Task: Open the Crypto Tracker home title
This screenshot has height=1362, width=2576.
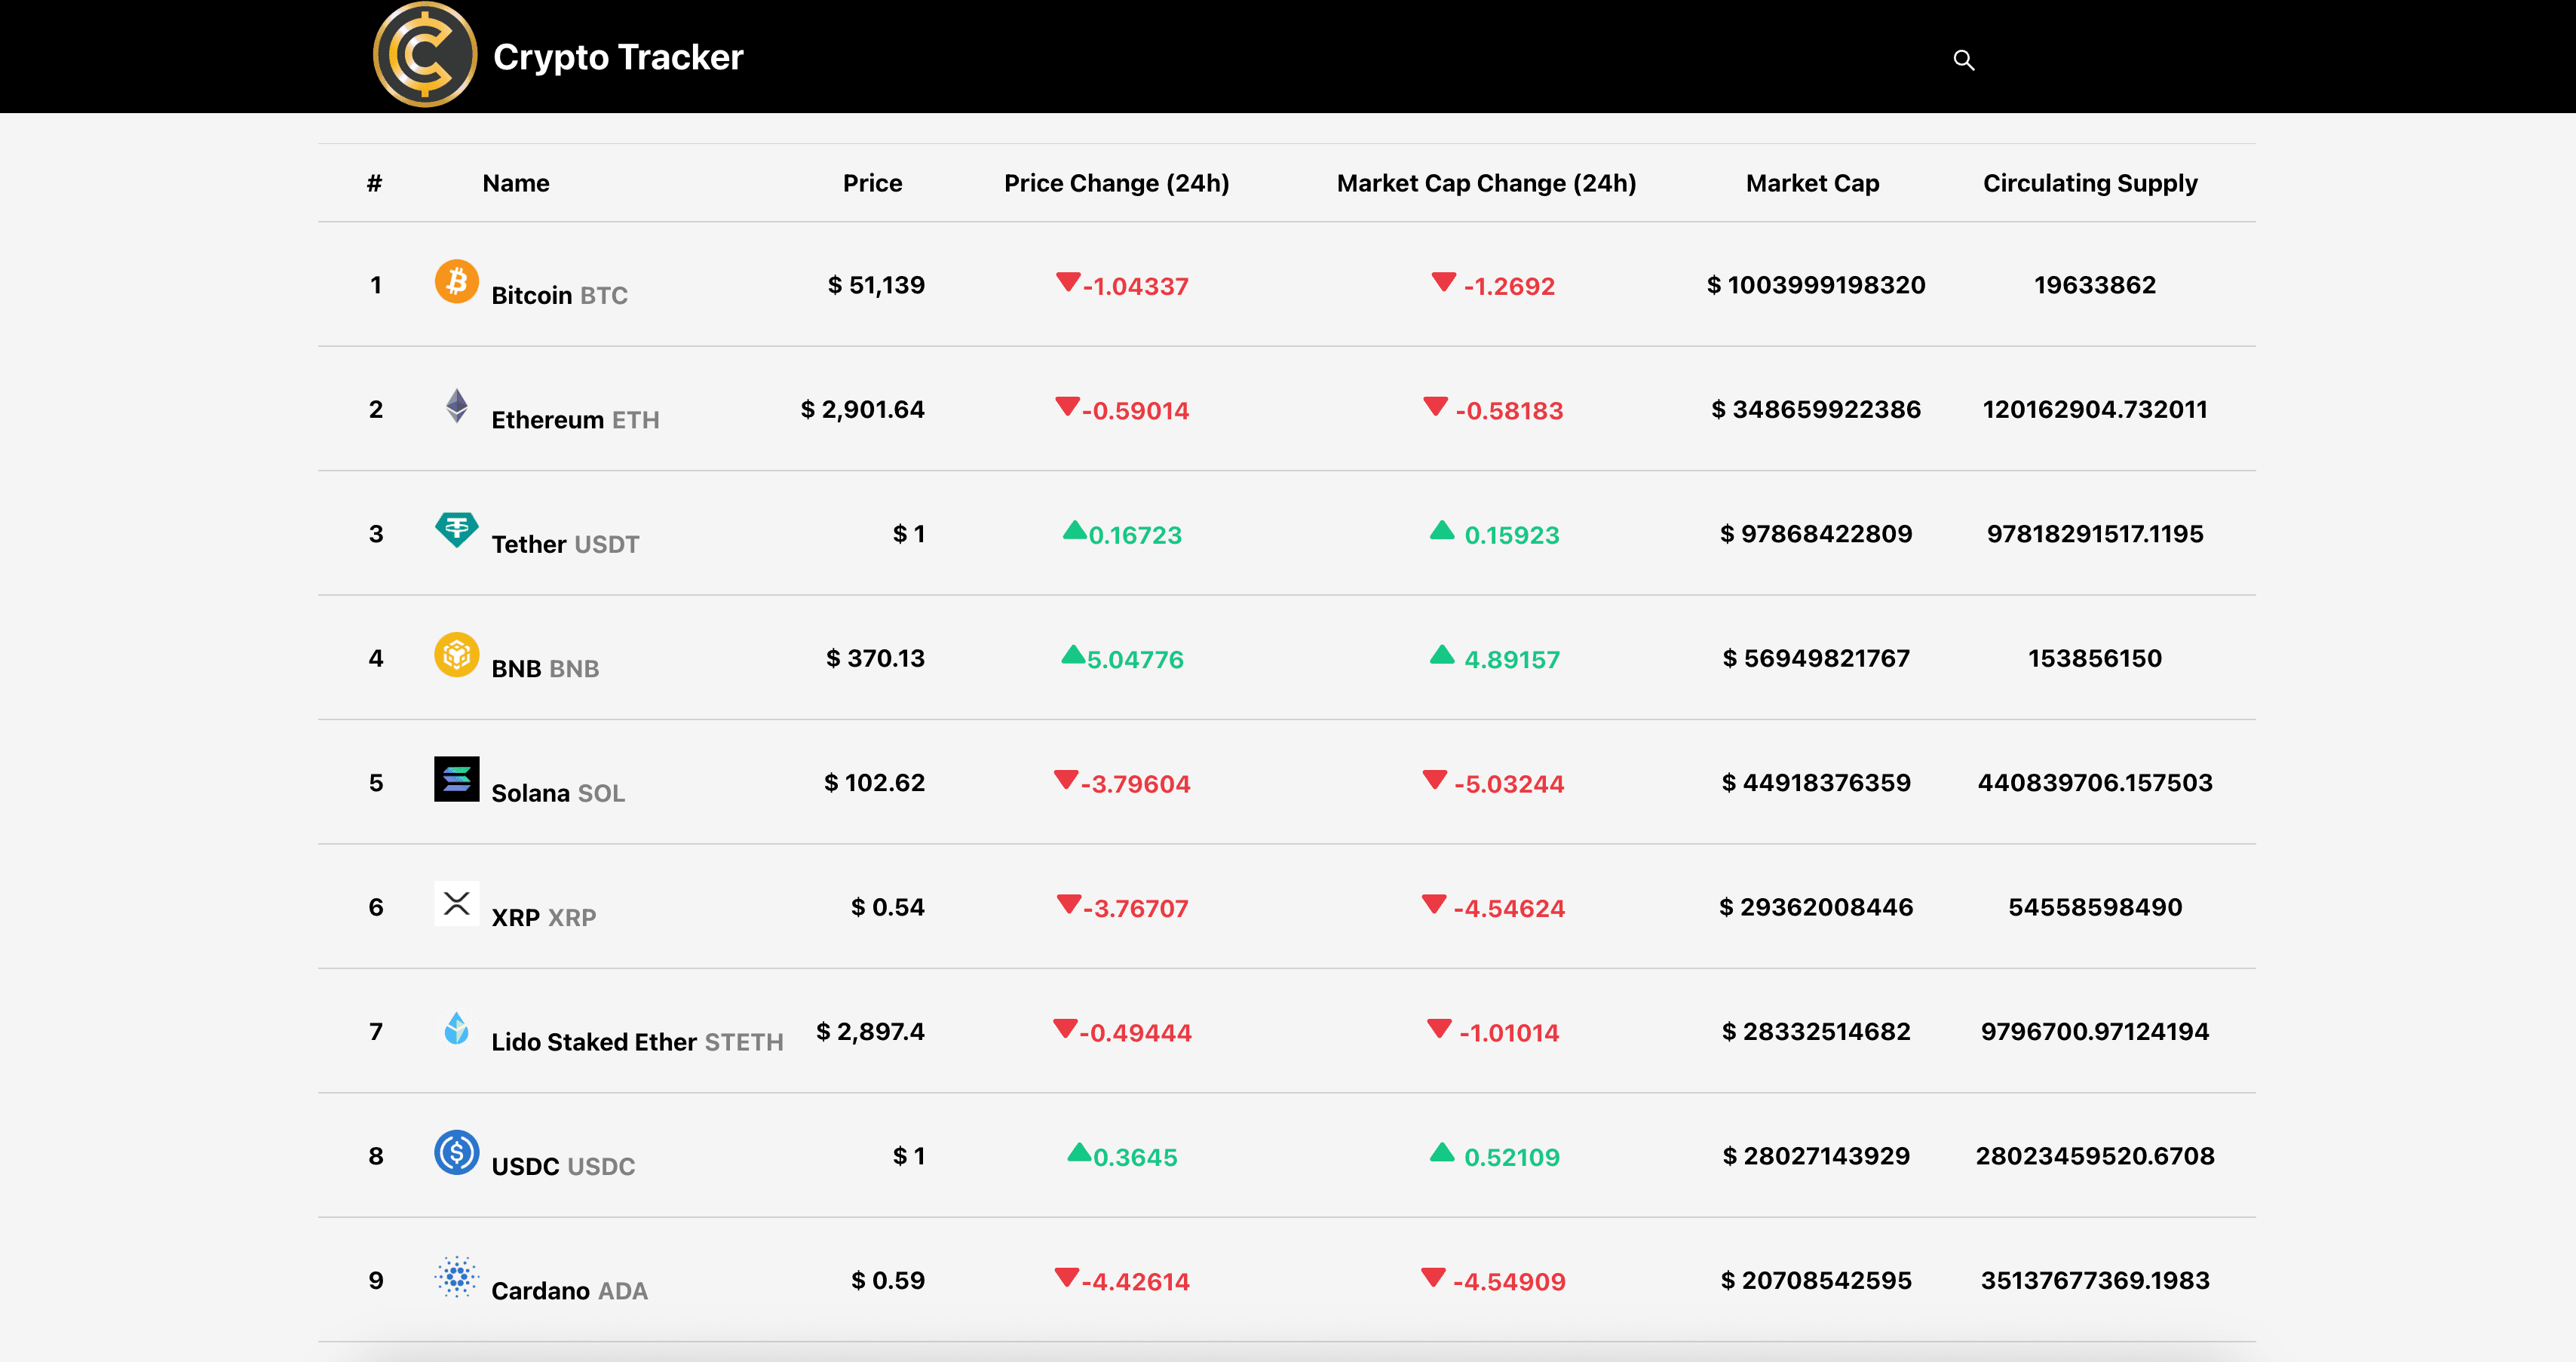Action: [x=618, y=57]
